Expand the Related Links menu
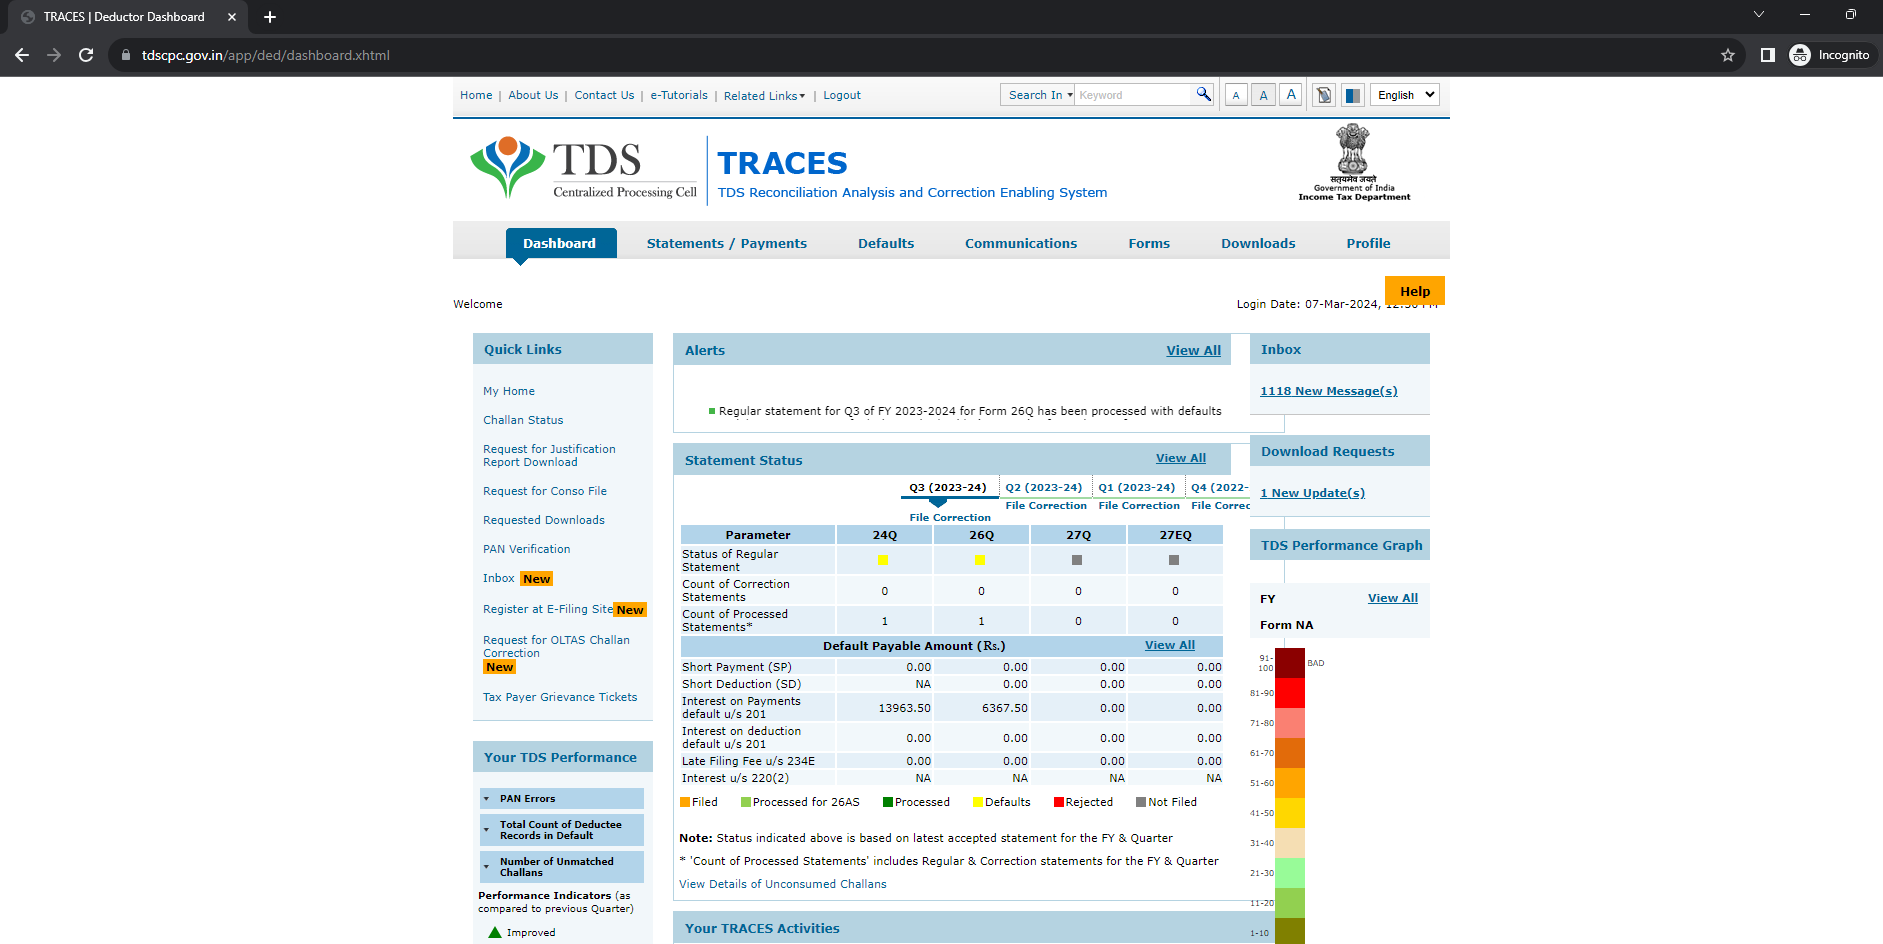 764,96
